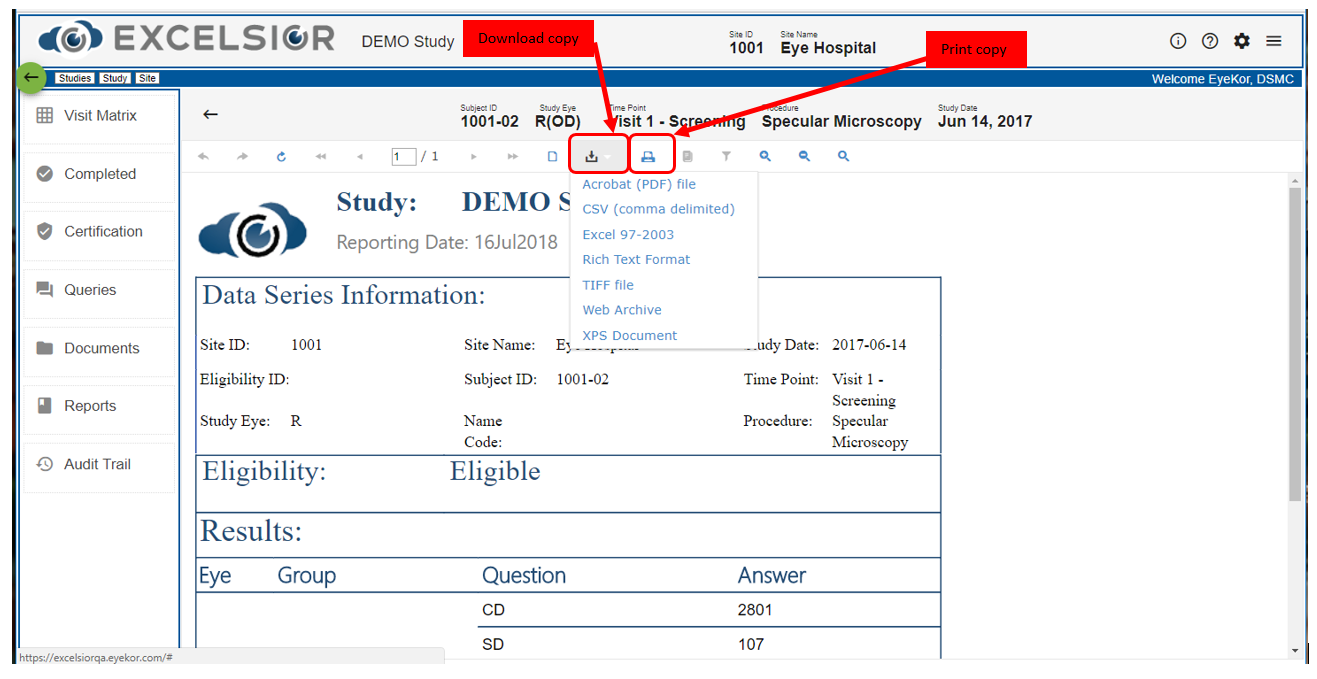Toggle document map icon in toolbar
Viewport: 1317px width, 679px height.
pos(687,156)
